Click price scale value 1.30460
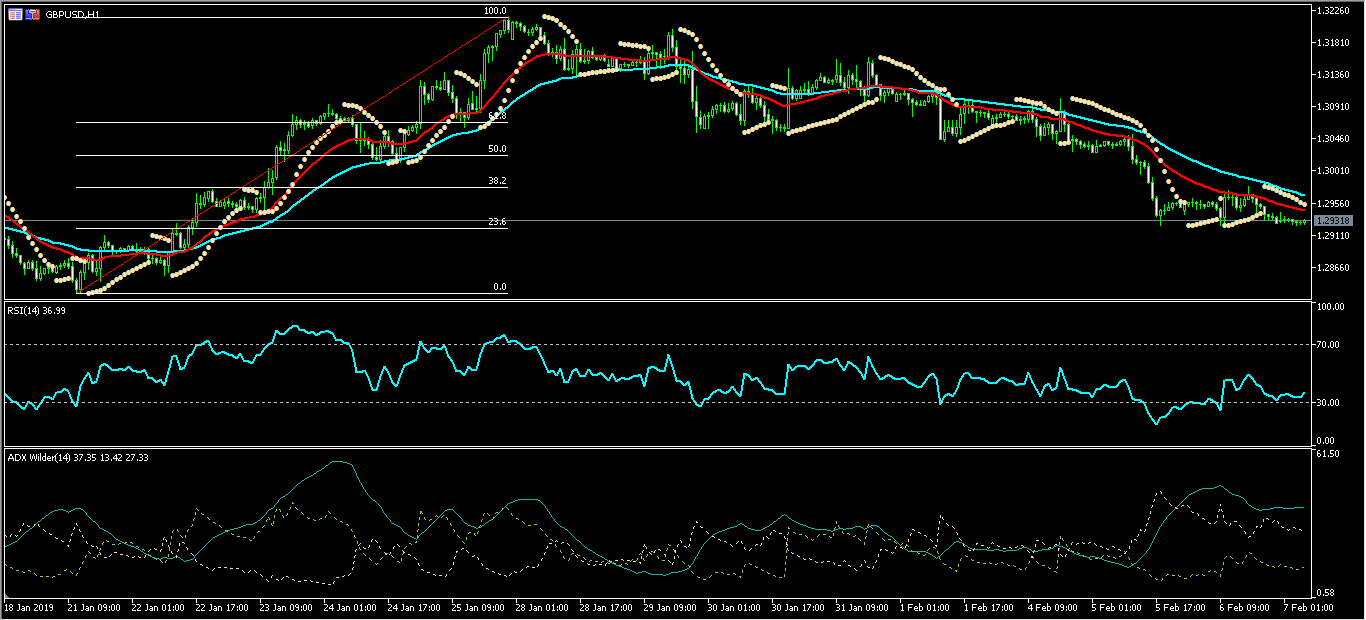Screen dimensions: 1366x620 pos(1335,139)
